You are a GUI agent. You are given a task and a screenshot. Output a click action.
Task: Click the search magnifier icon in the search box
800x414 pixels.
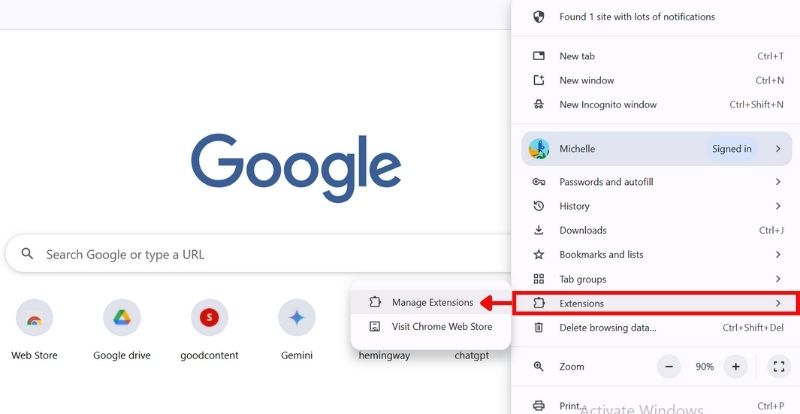[x=27, y=254]
